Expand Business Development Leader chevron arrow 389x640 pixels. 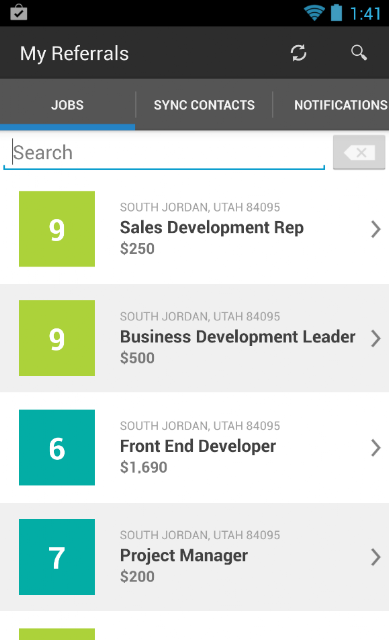pyautogui.click(x=376, y=338)
